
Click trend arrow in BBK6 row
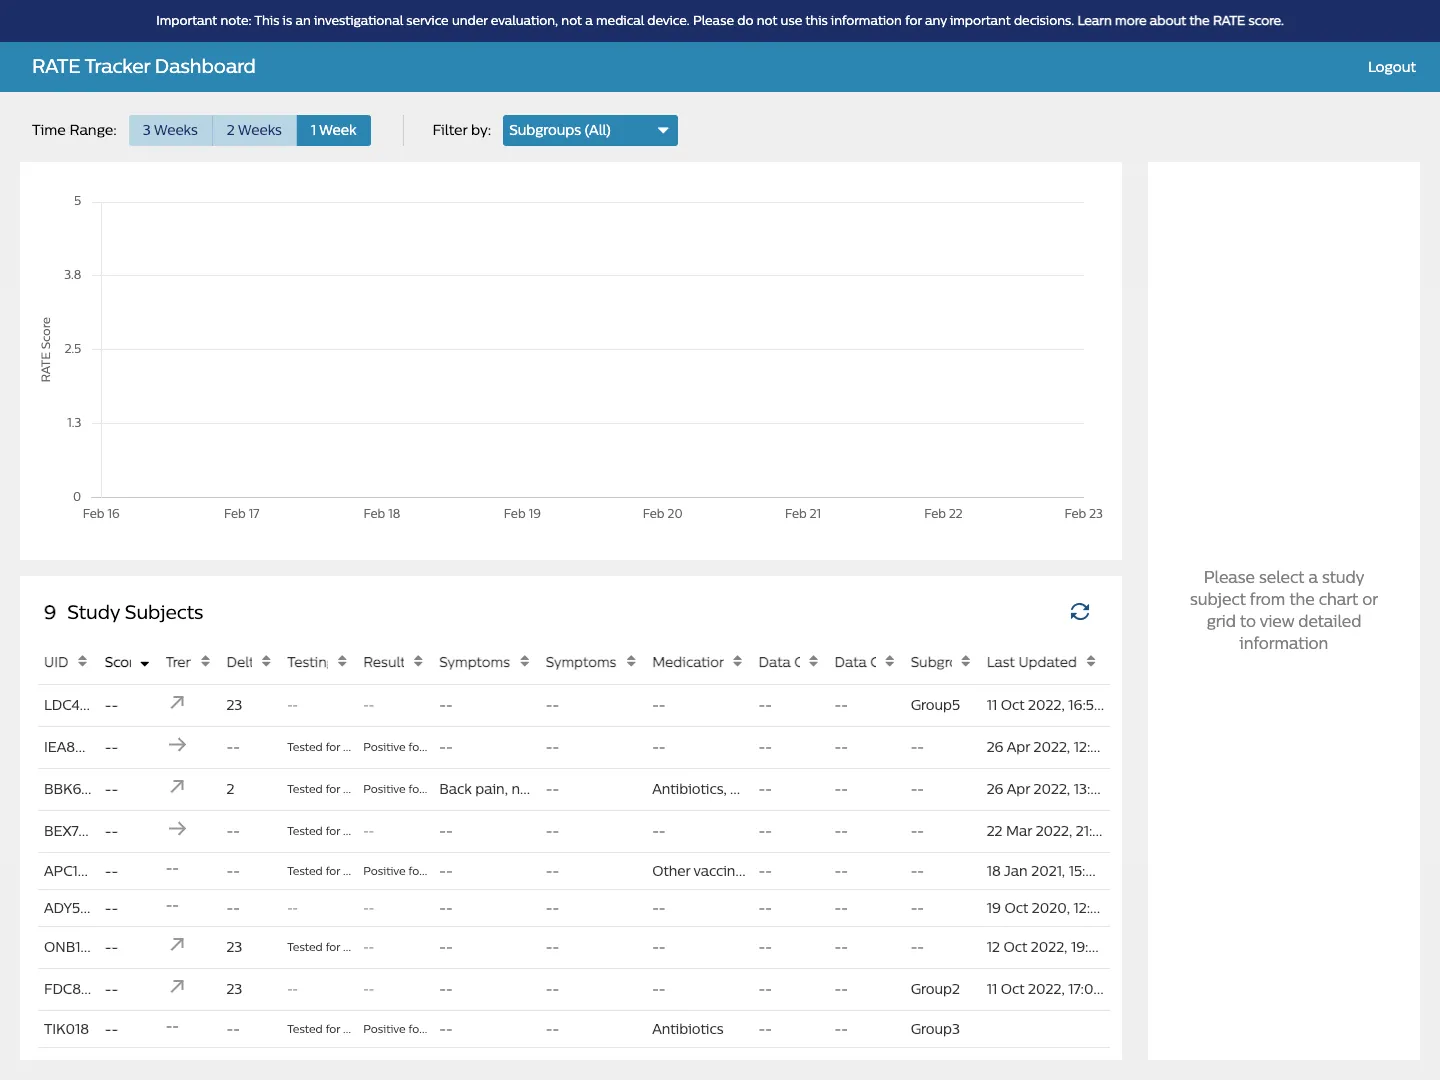(x=177, y=787)
